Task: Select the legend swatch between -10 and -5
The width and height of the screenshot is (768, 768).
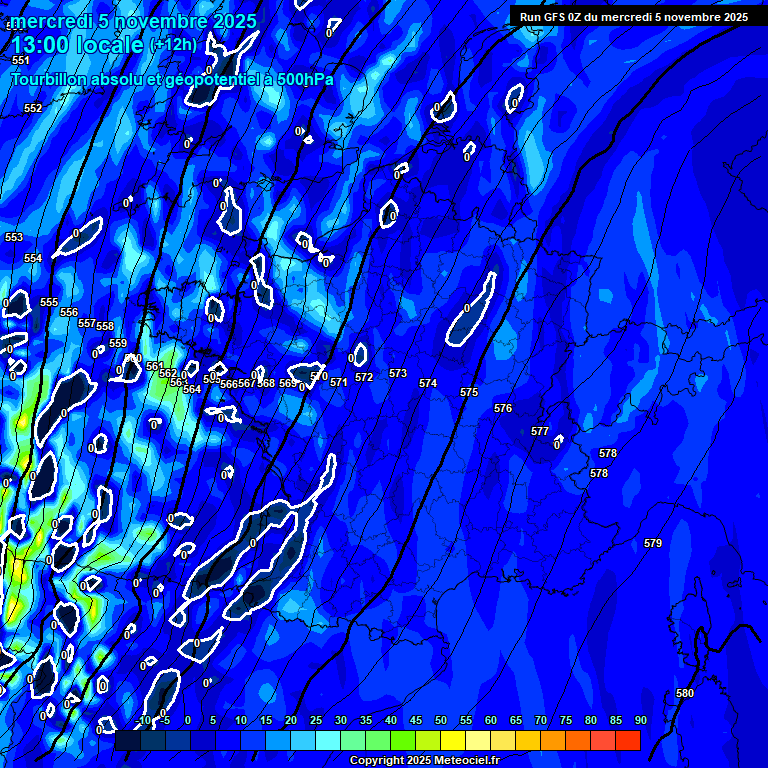Action: click(x=153, y=741)
